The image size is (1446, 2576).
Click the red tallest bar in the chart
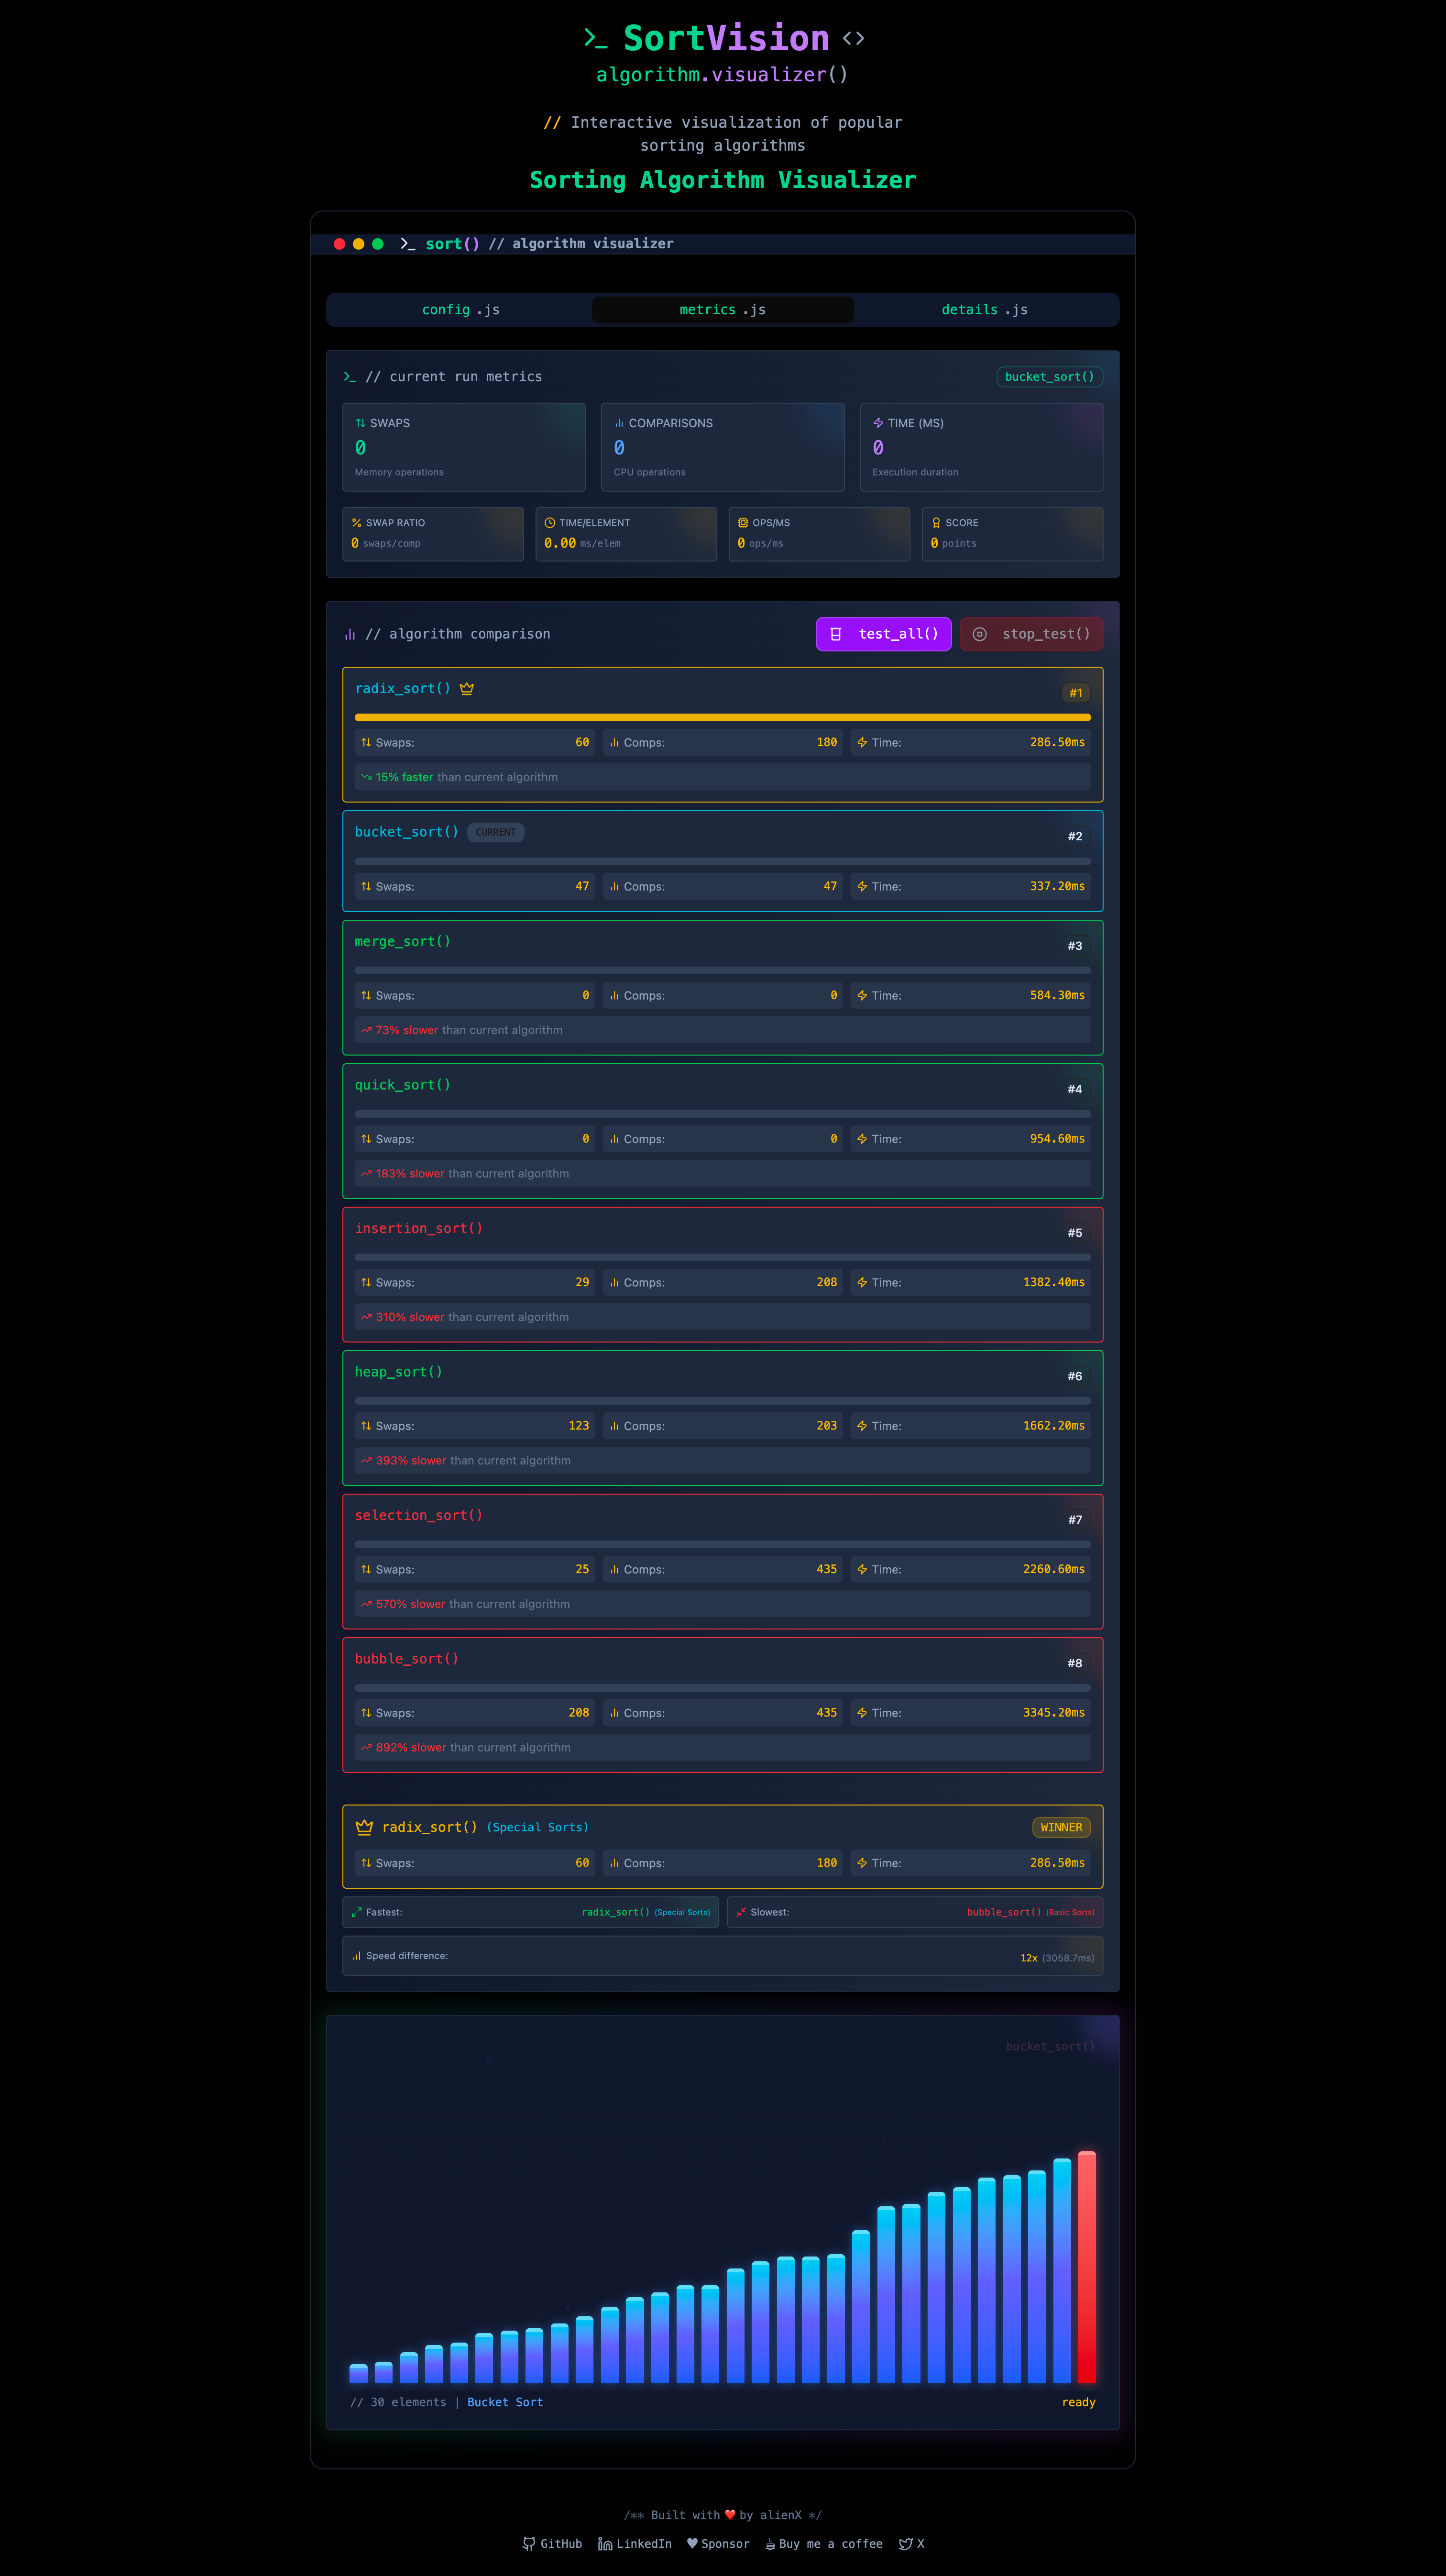pos(1087,2267)
